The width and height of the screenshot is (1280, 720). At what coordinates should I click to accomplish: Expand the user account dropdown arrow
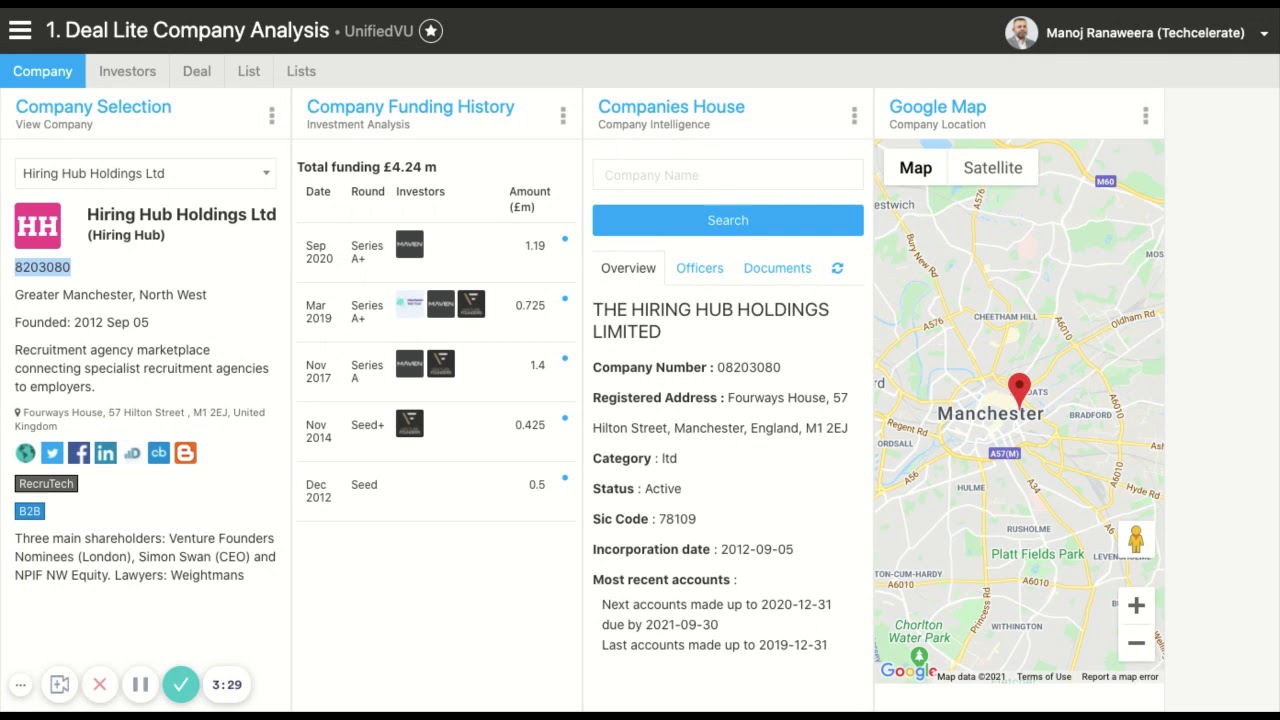pos(1264,33)
